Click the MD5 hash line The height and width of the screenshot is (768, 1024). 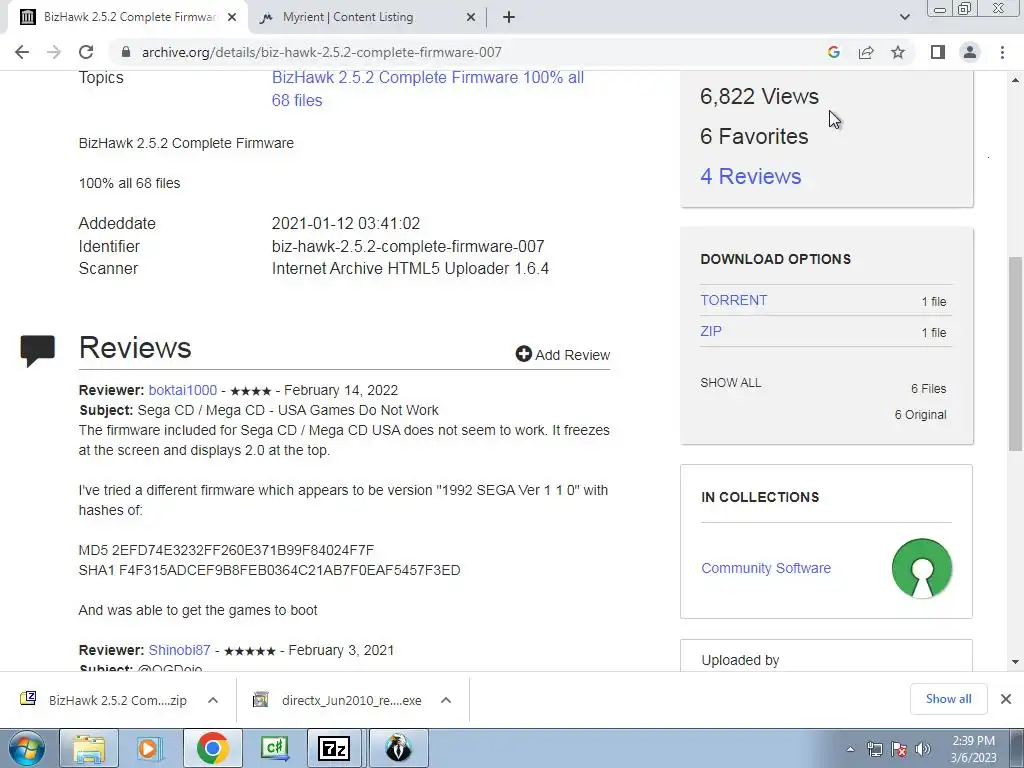226,551
